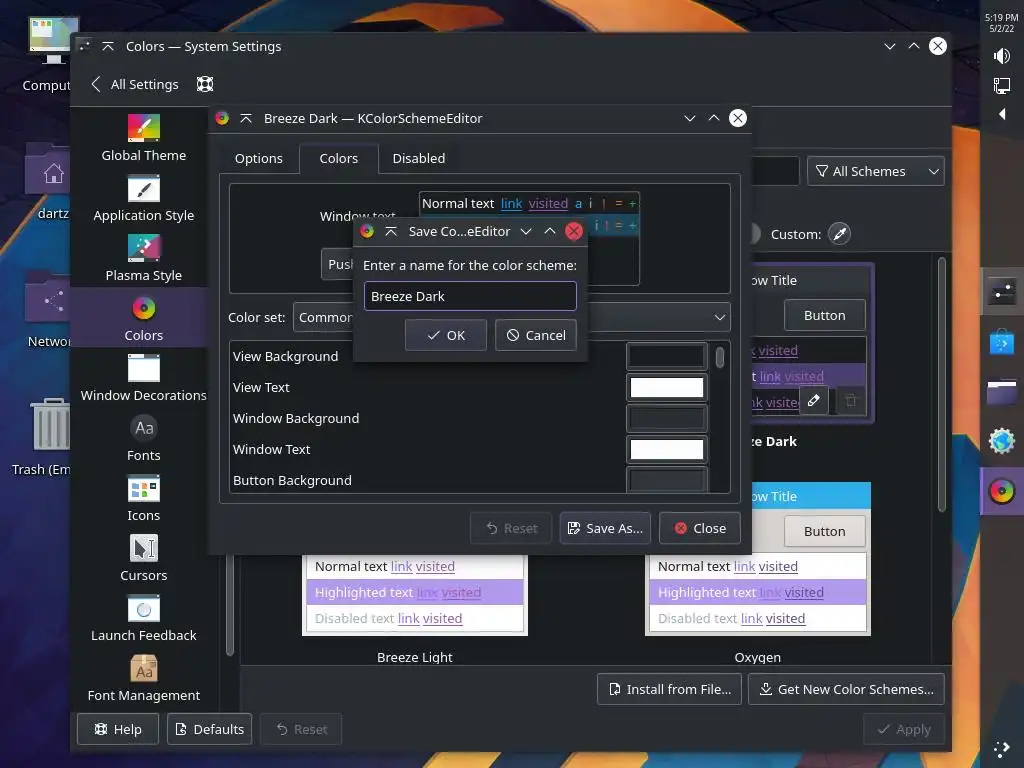Screen dimensions: 1024x768
Task: Select the Oxygen scheme thumbnail
Action: 758,558
